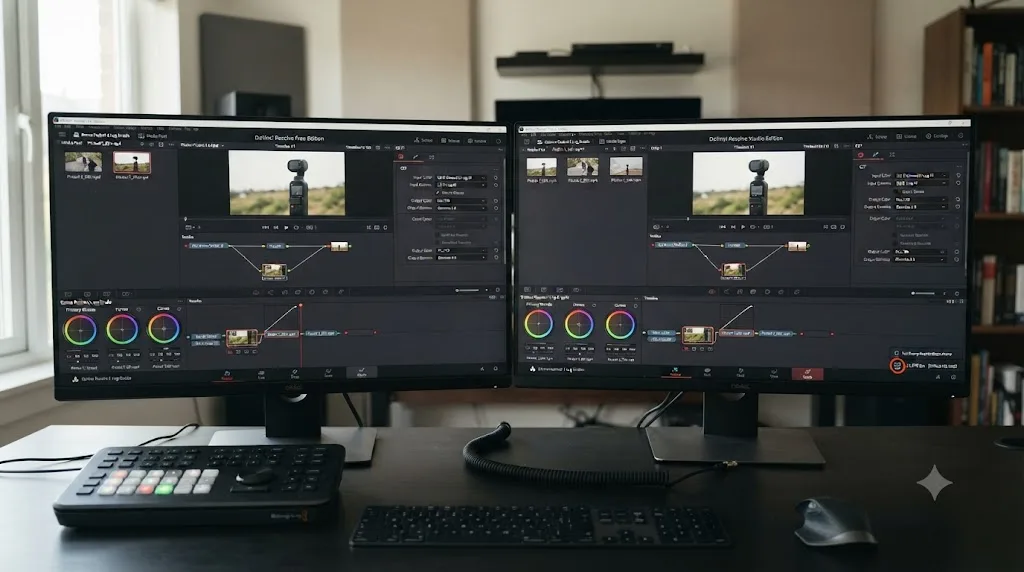Switch to red-filled page tab in Studio Edition

coord(807,374)
